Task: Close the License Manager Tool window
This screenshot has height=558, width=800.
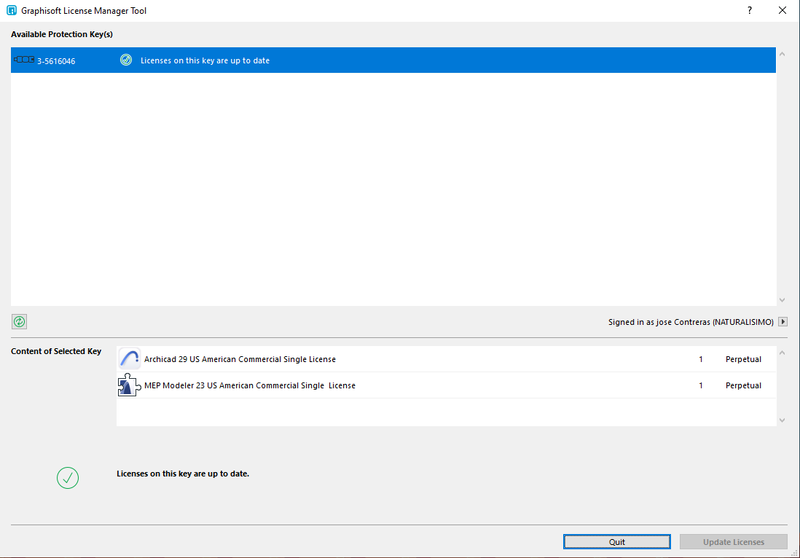Action: tap(782, 10)
